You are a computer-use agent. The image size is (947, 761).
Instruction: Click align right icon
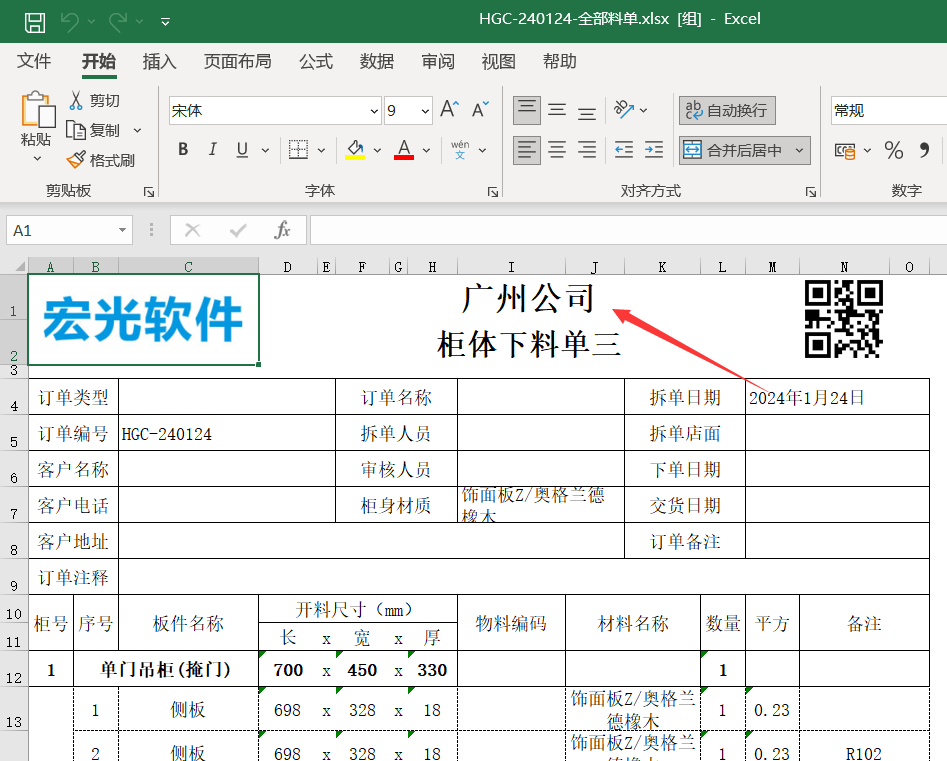pyautogui.click(x=586, y=150)
